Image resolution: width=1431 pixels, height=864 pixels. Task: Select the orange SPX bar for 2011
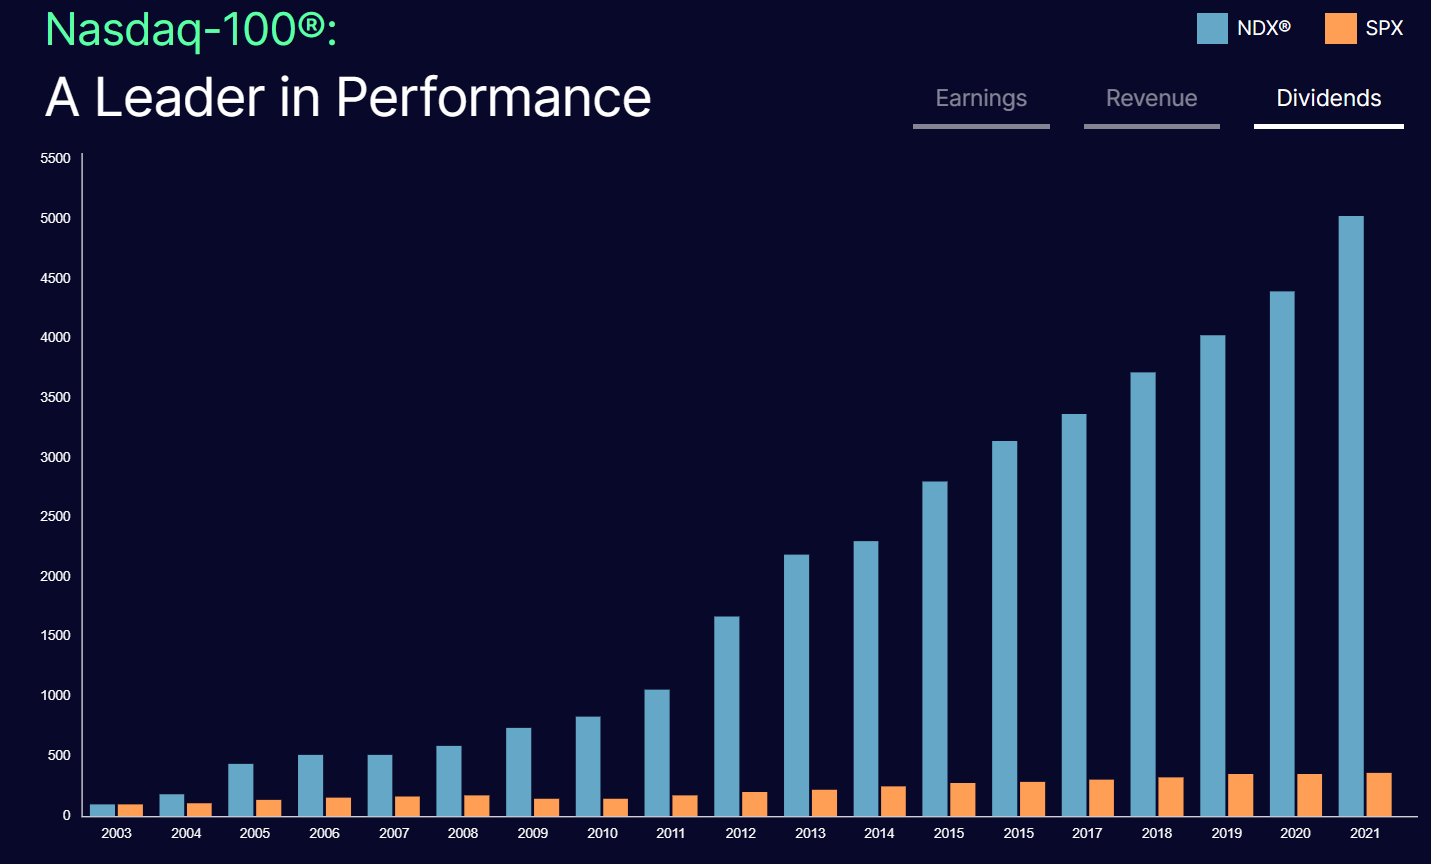685,806
